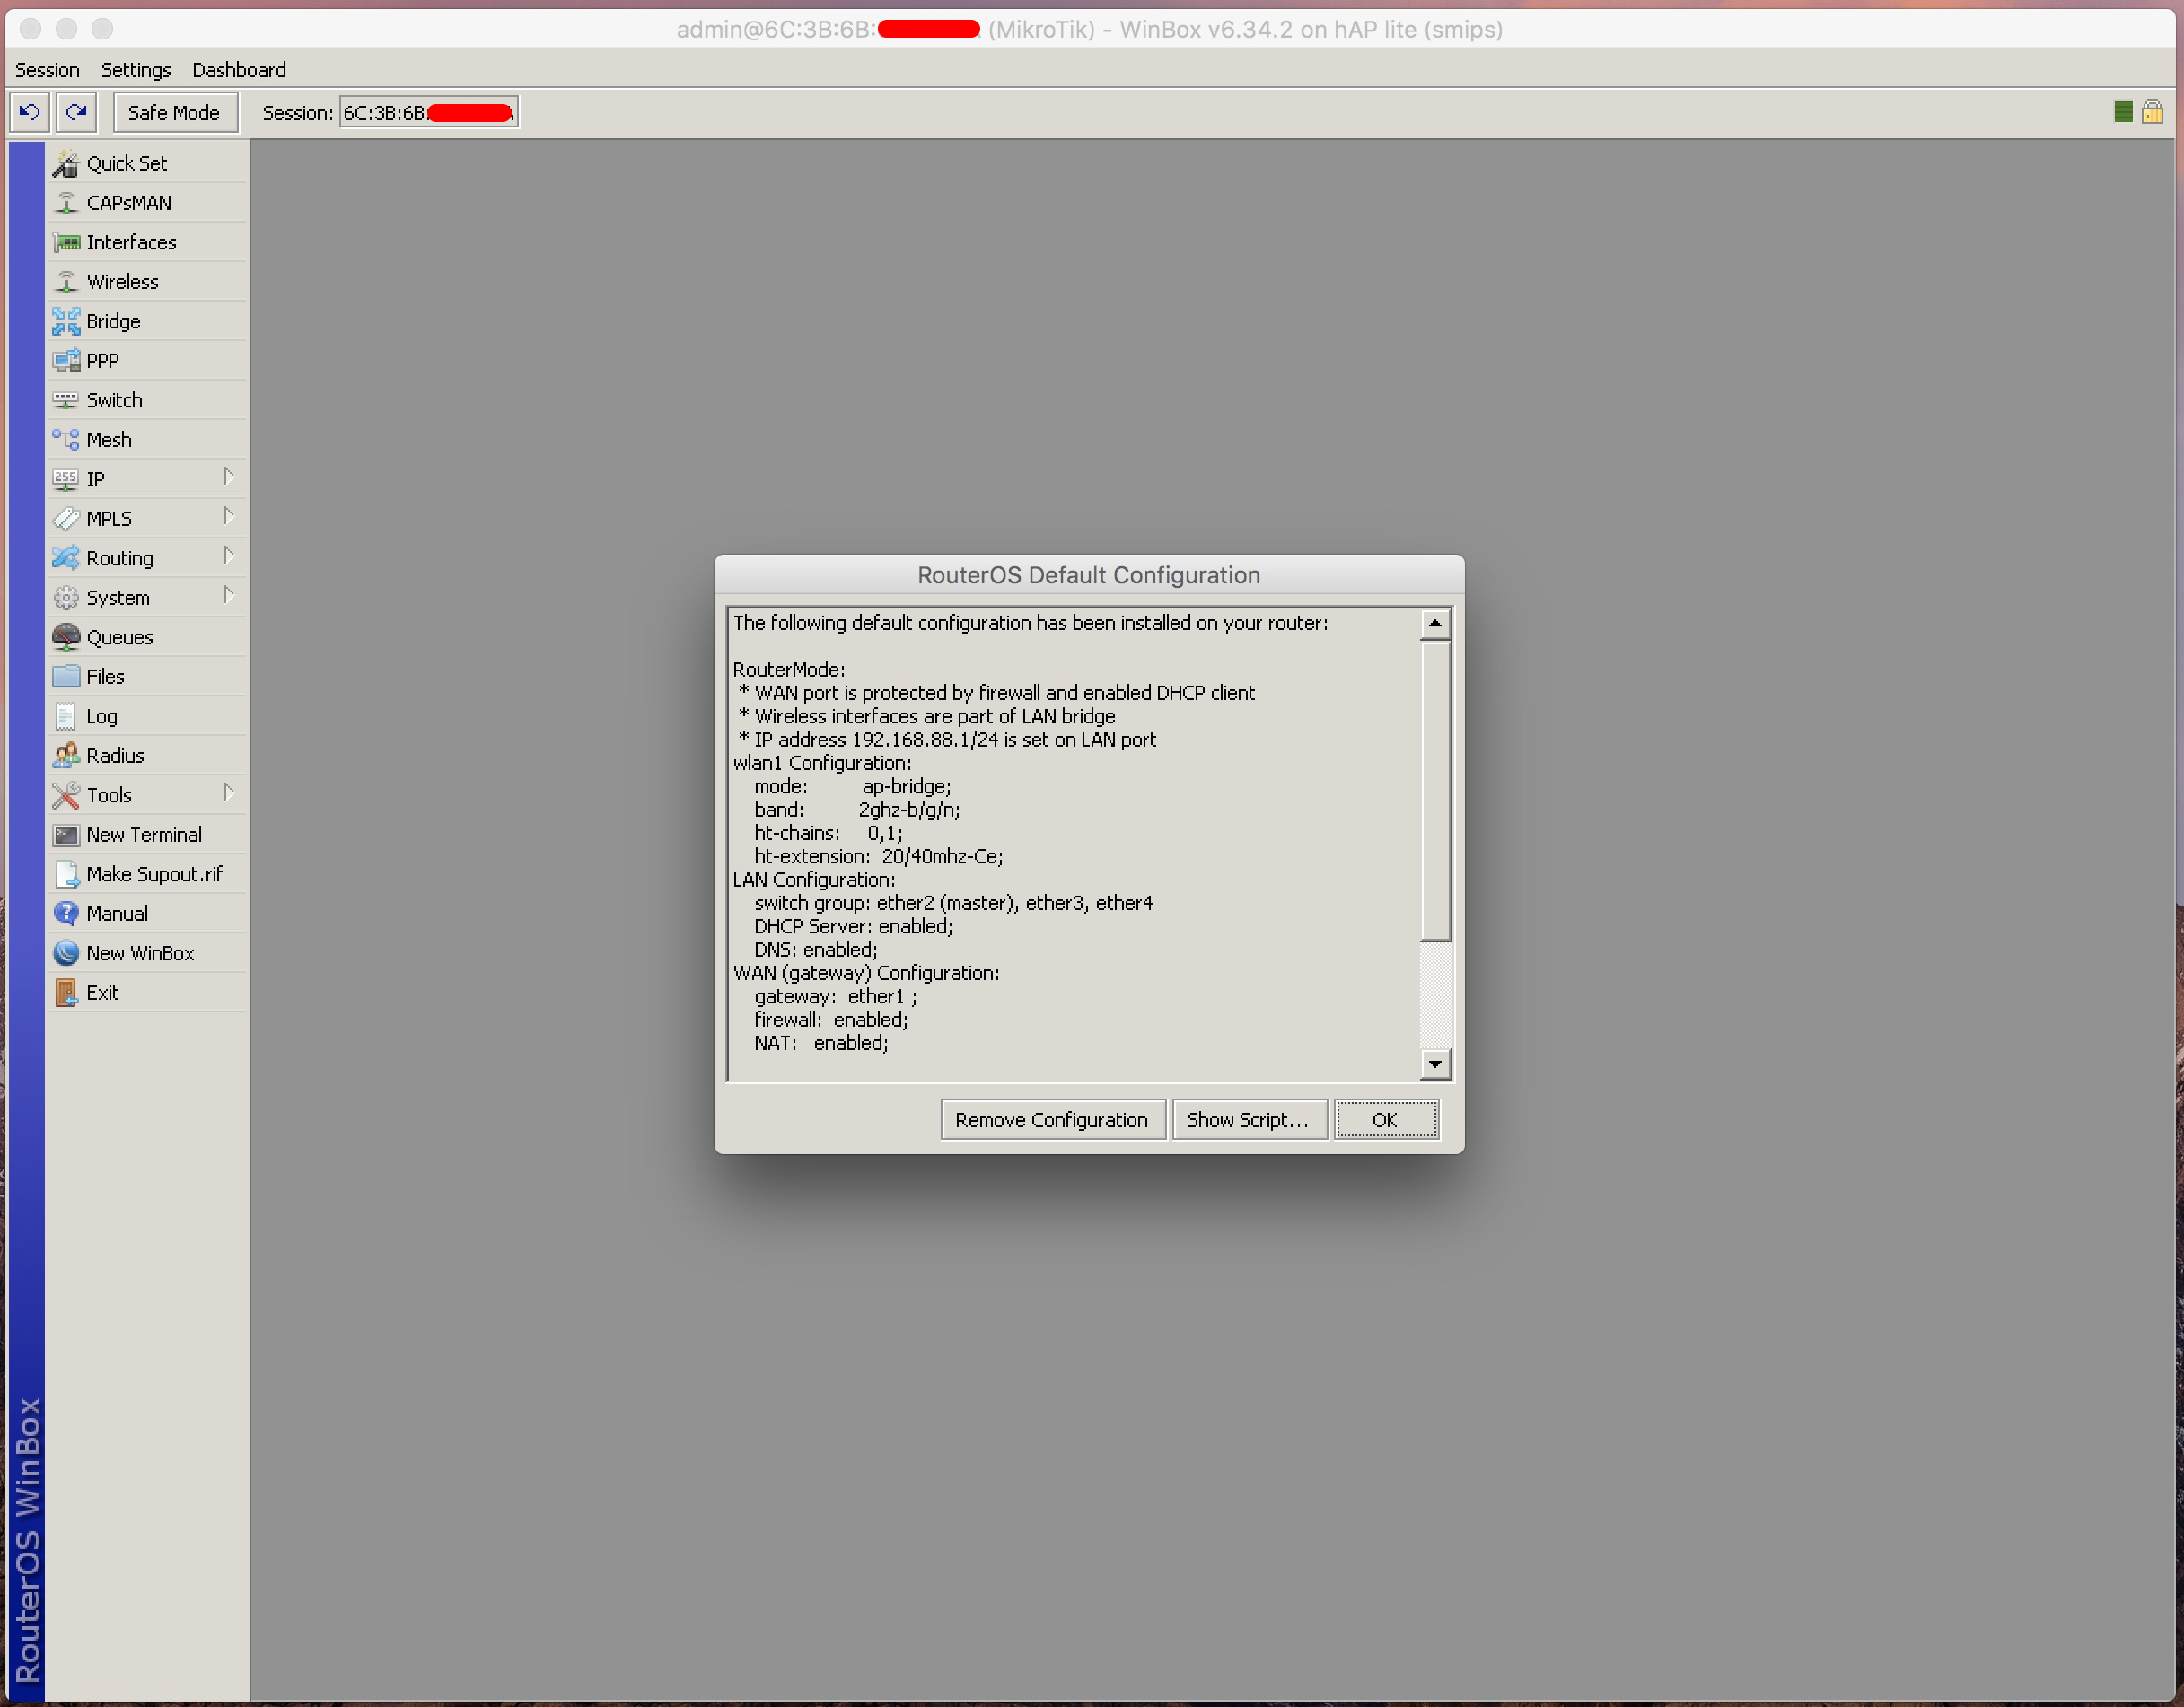Viewport: 2184px width, 1707px height.
Task: Open the Wireless menu icon
Action: pos(66,282)
